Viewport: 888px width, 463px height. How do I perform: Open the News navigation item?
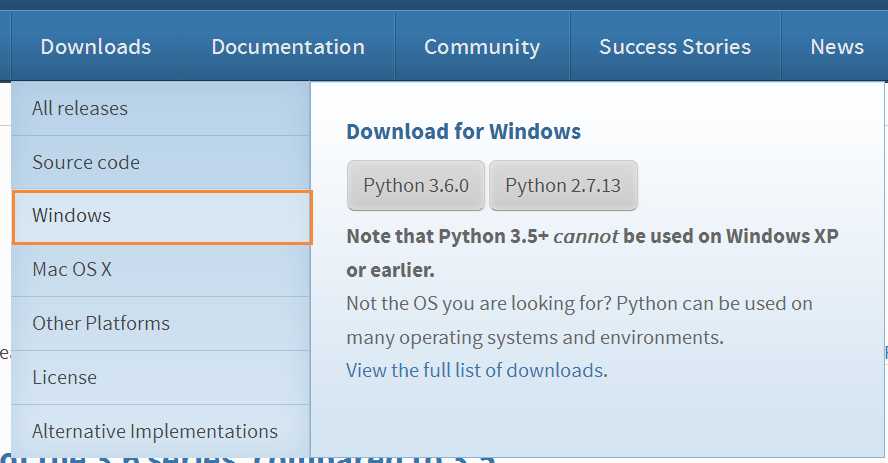(836, 46)
